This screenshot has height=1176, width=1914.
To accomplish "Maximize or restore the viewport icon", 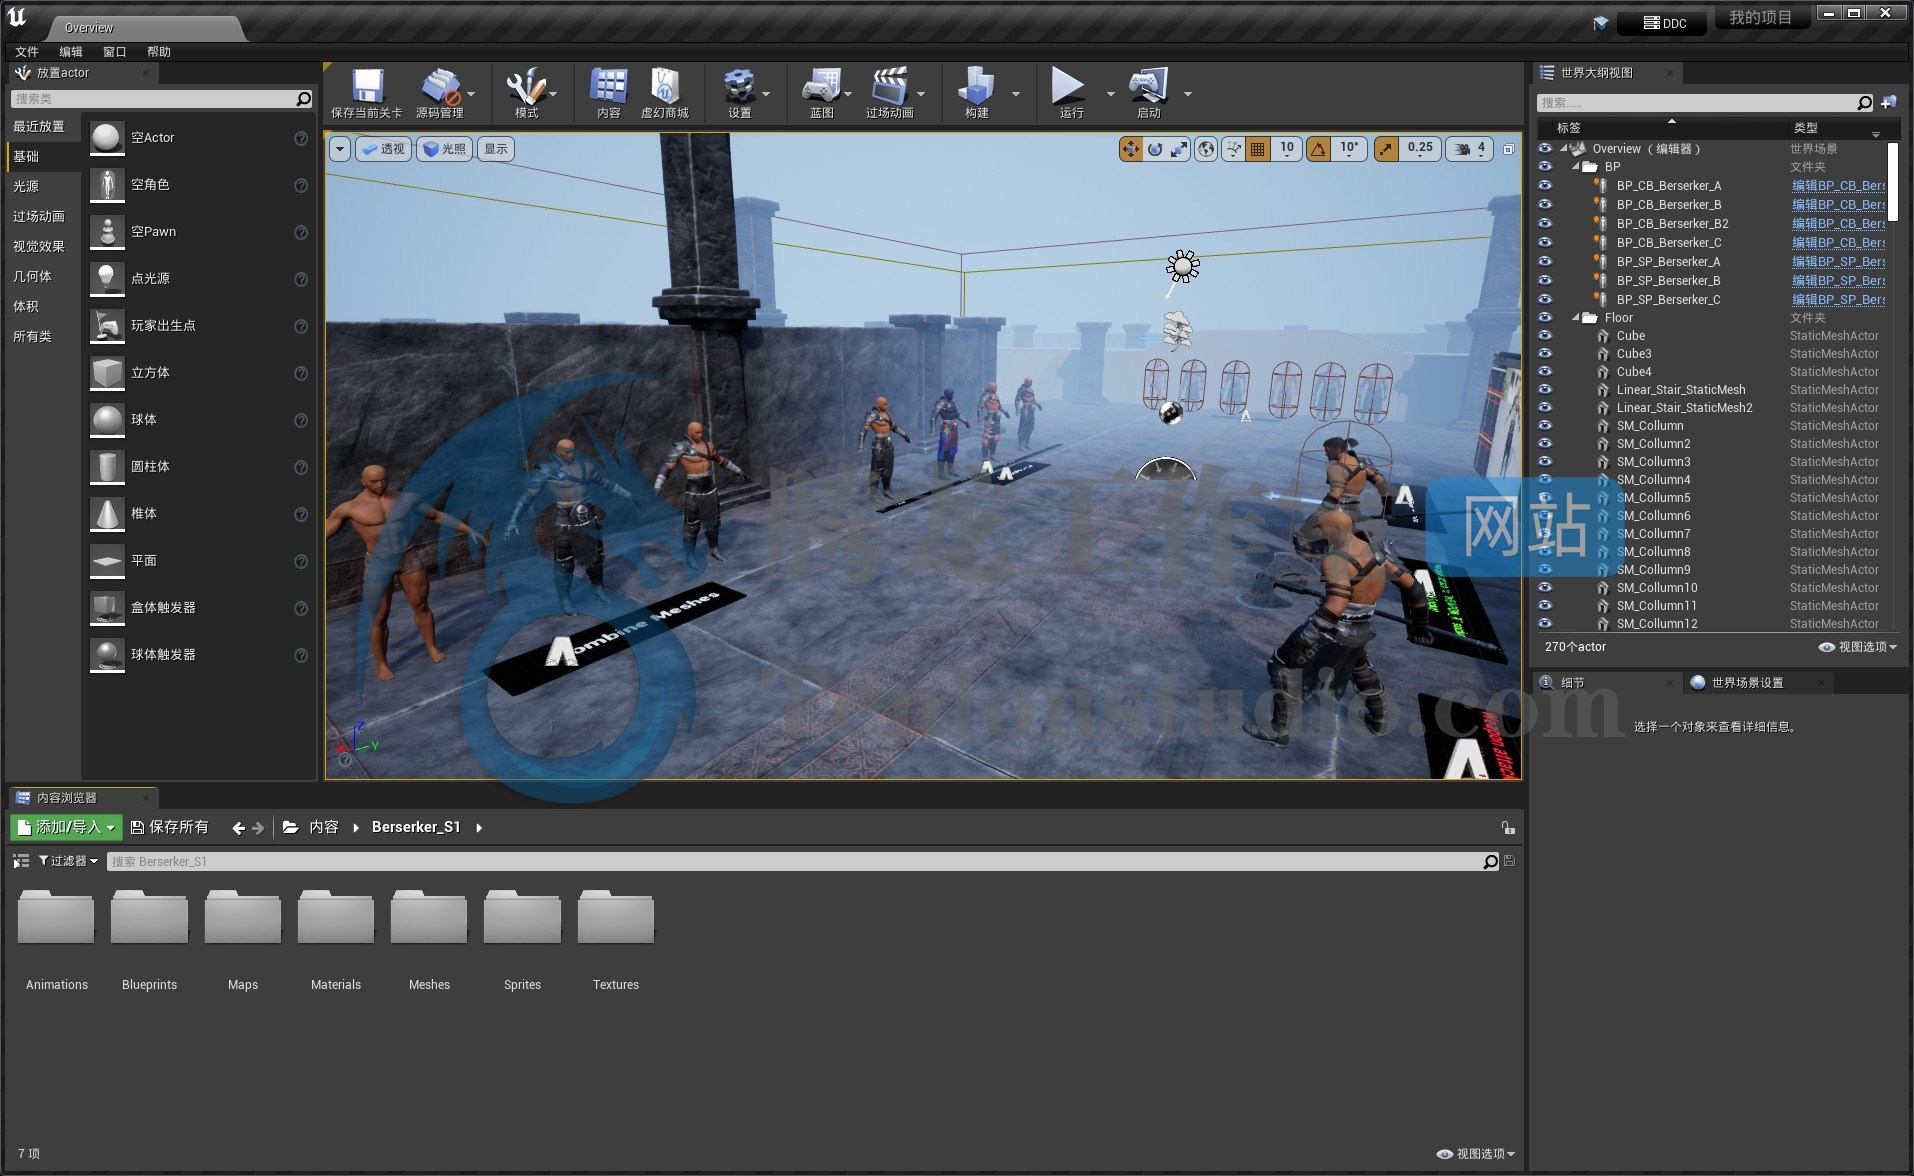I will coord(1509,149).
